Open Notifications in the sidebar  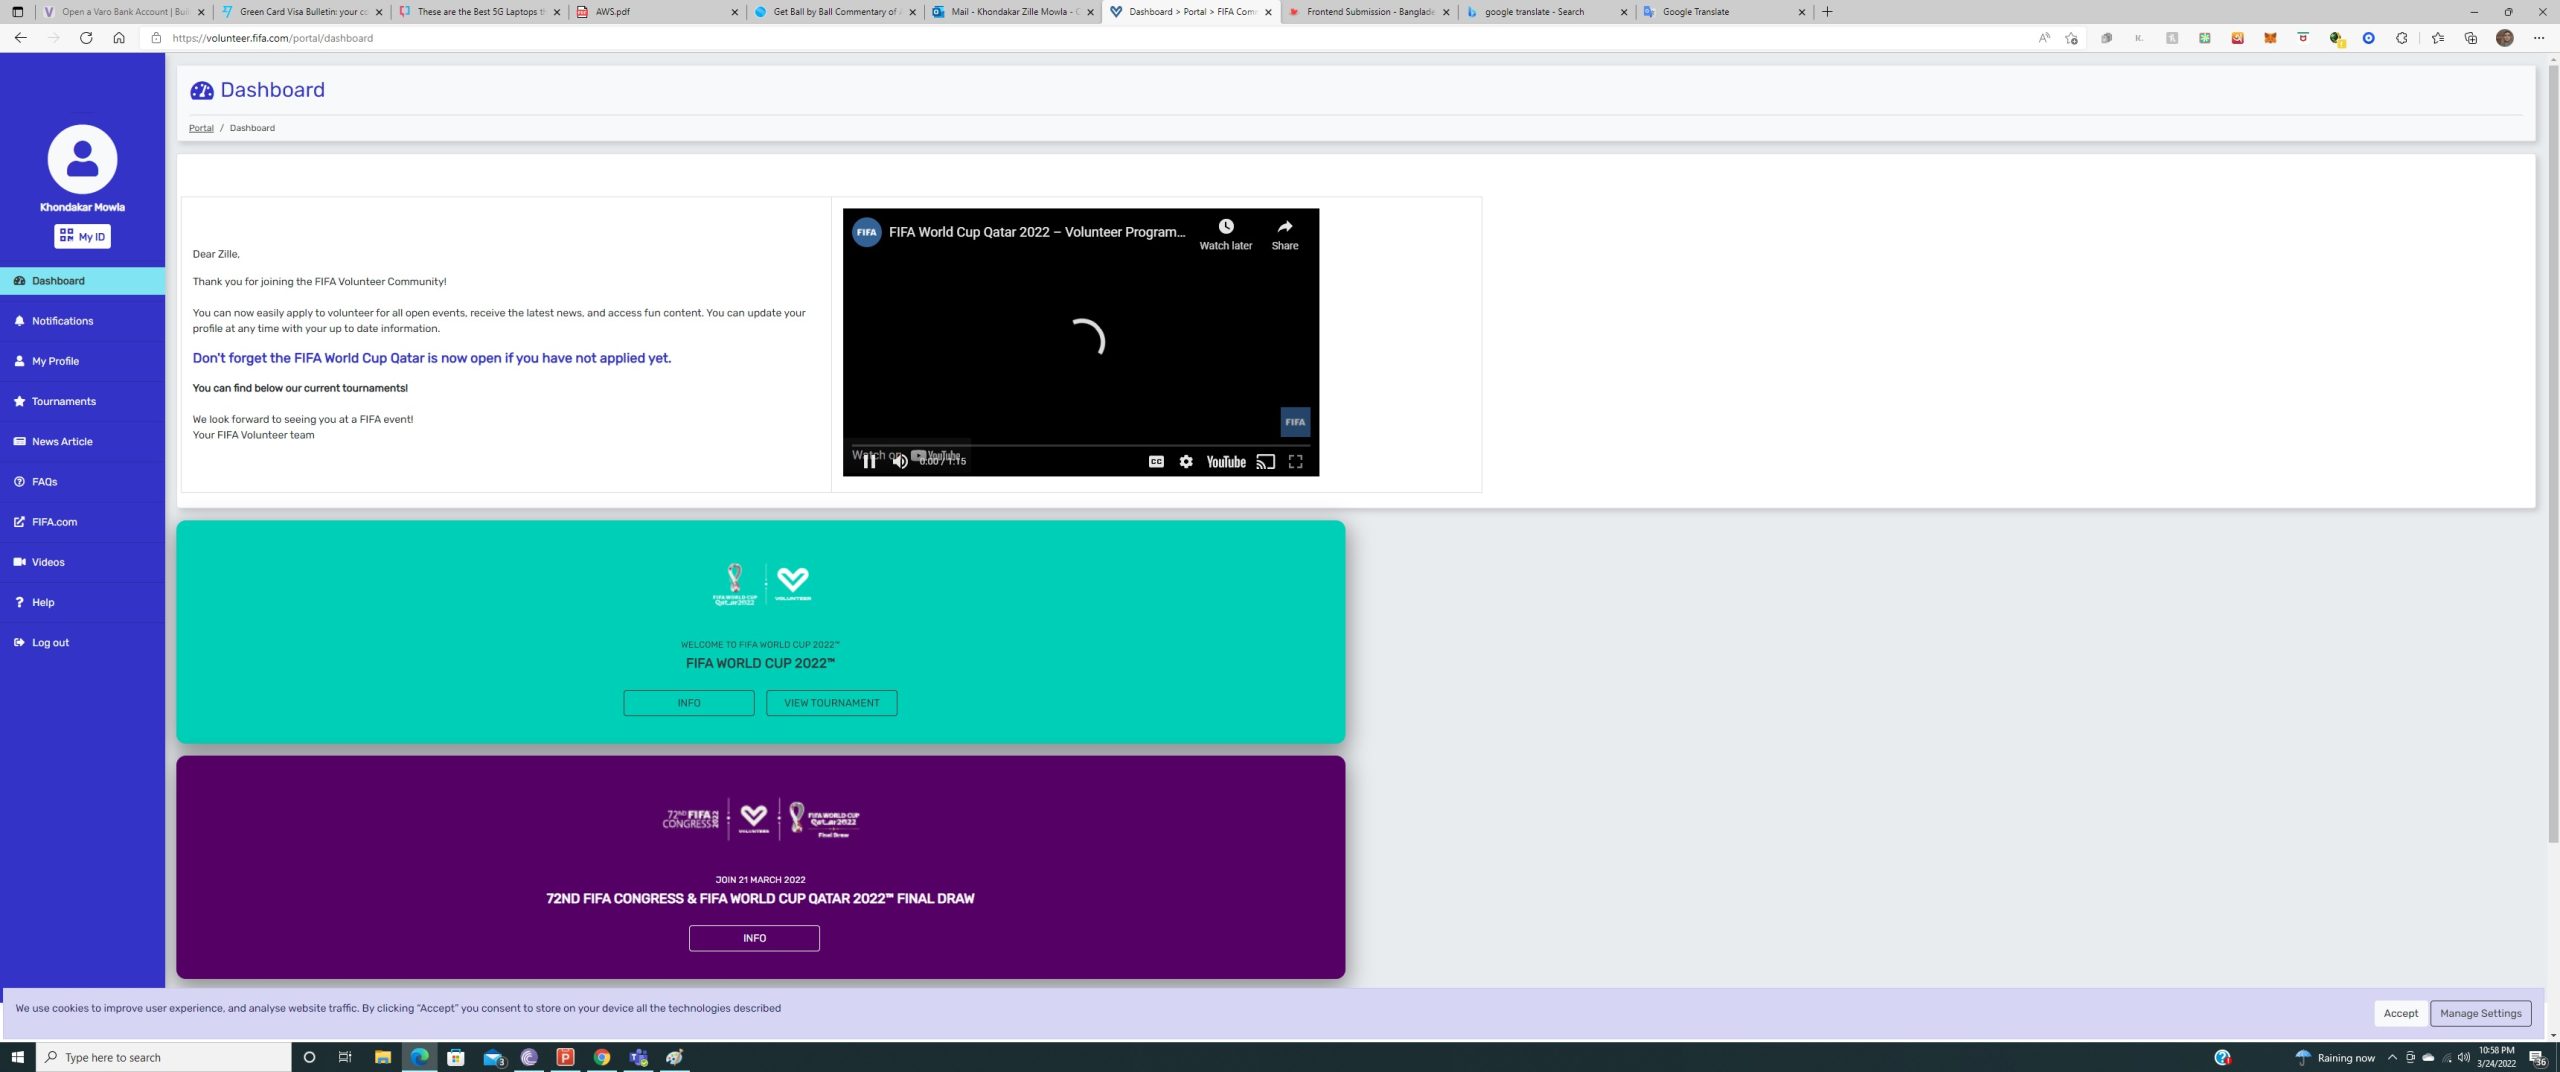point(62,321)
